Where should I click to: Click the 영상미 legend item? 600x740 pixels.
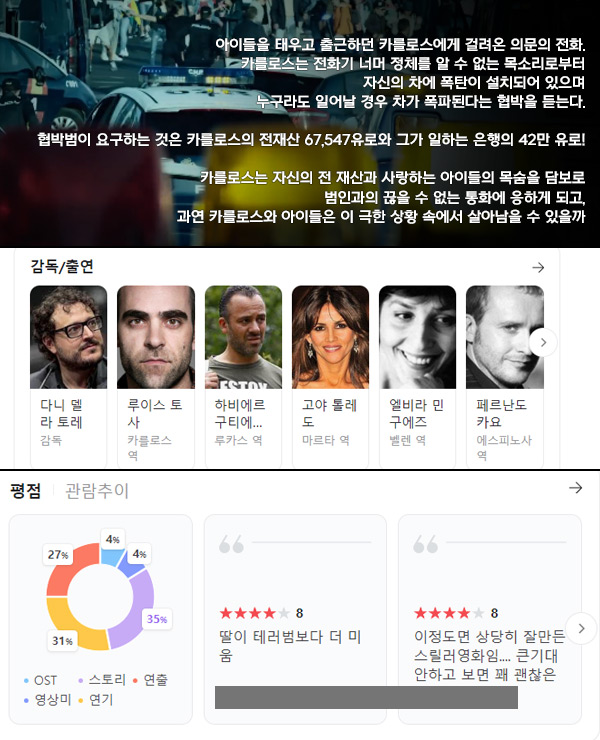47,700
